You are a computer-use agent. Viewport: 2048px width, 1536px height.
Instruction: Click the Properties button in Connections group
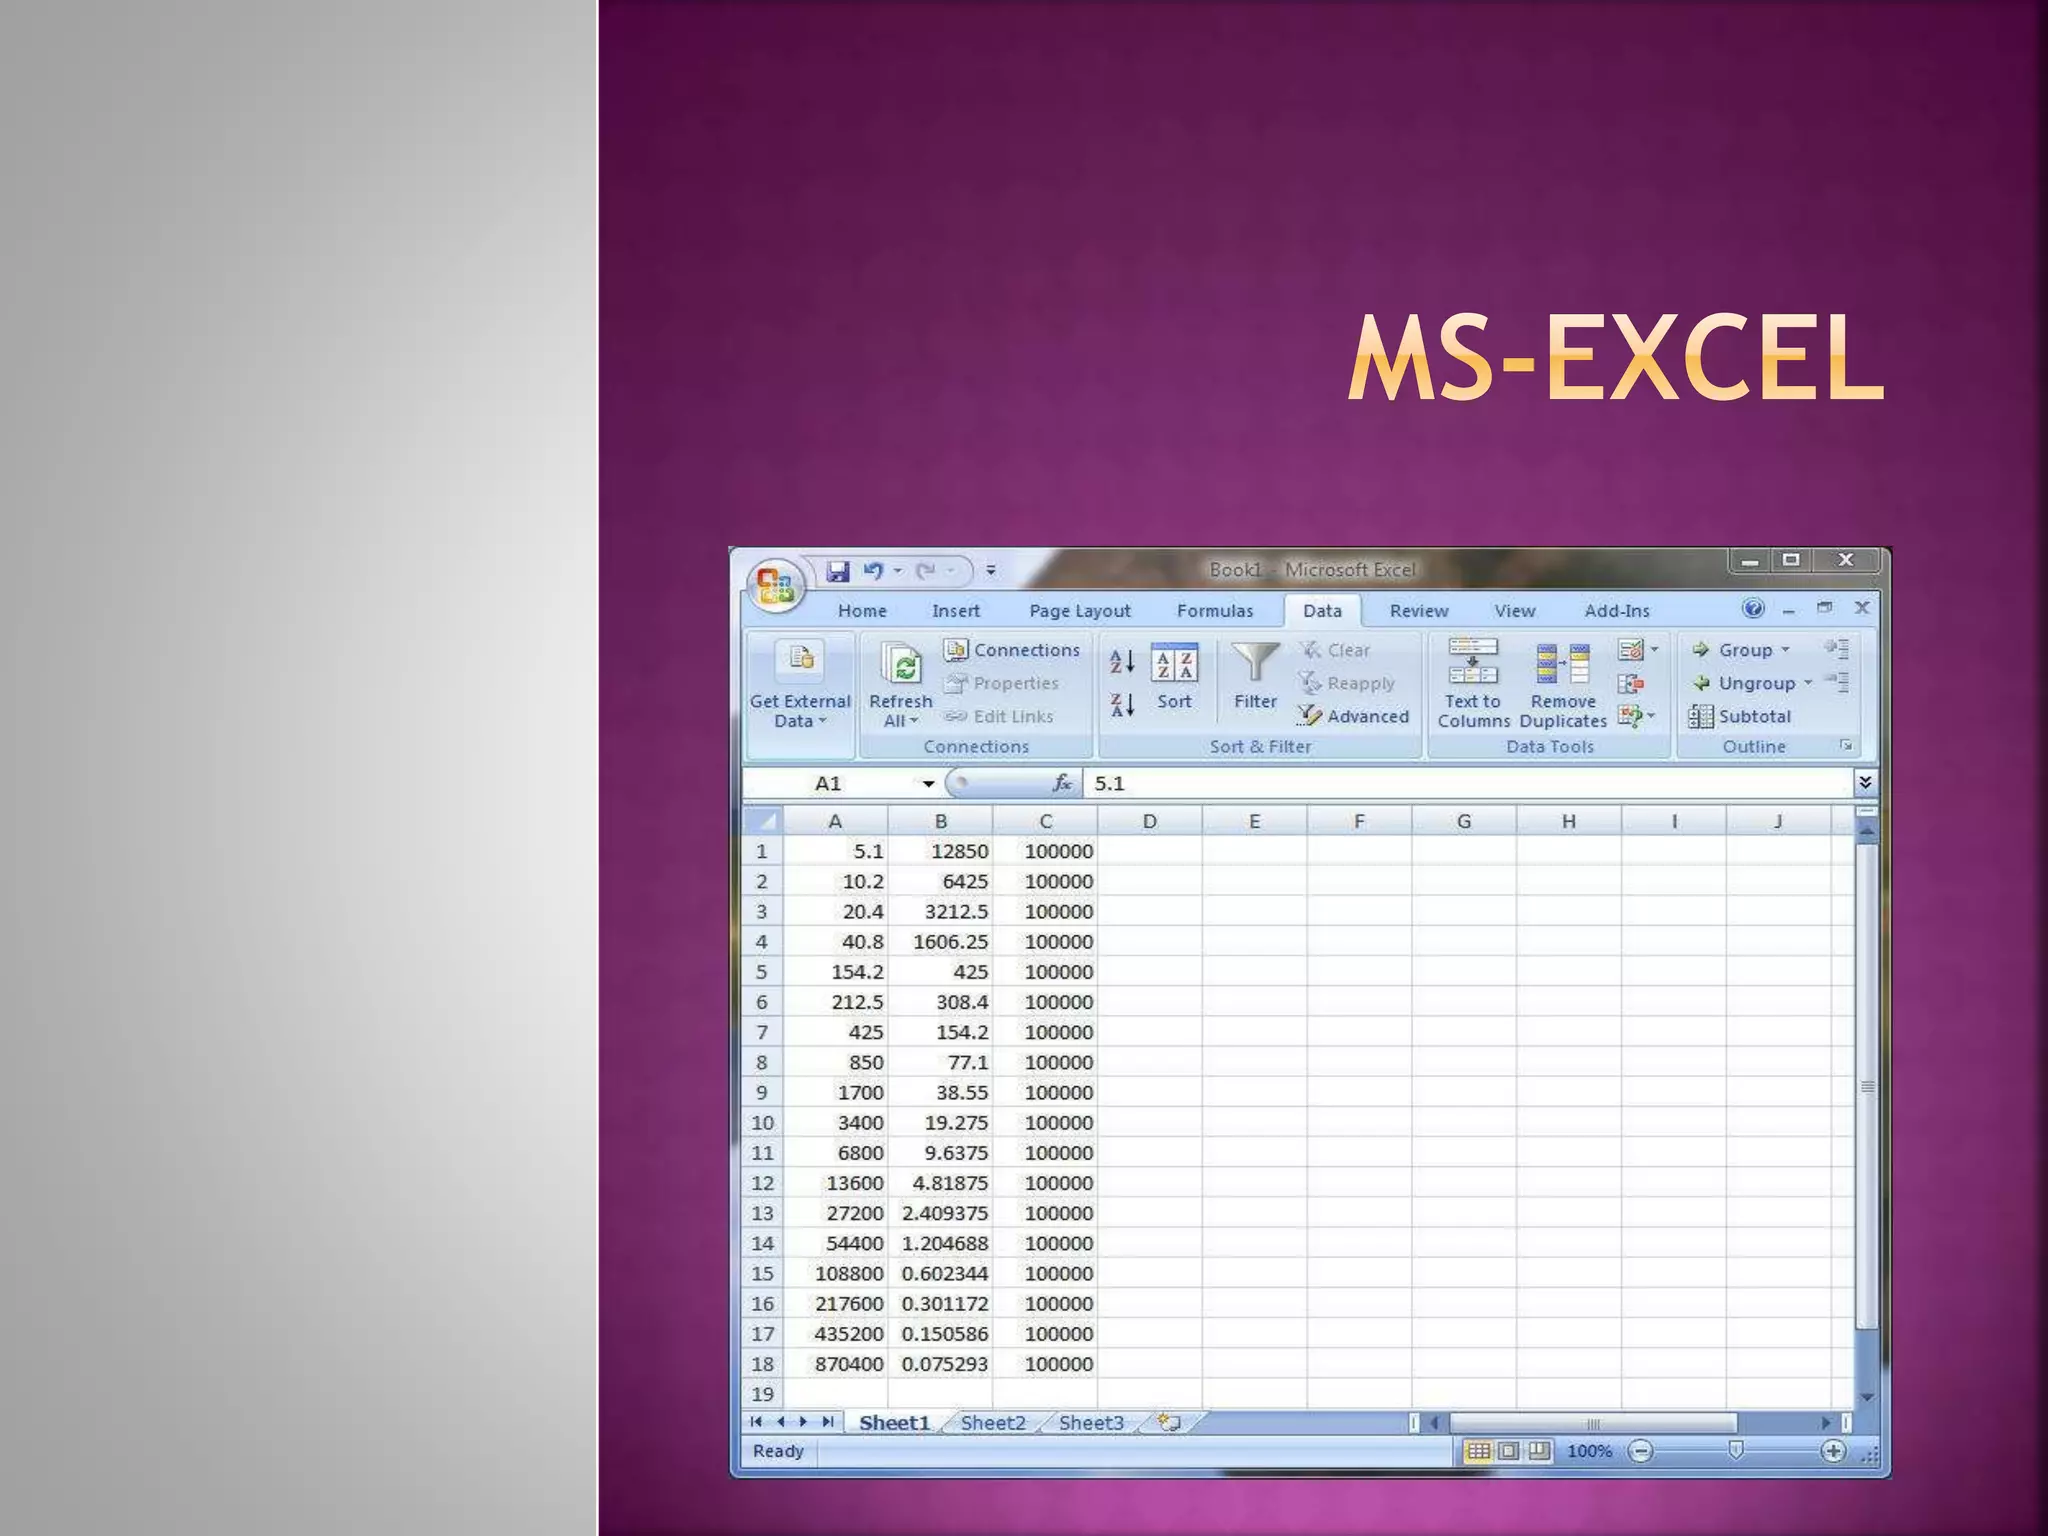[x=1001, y=683]
